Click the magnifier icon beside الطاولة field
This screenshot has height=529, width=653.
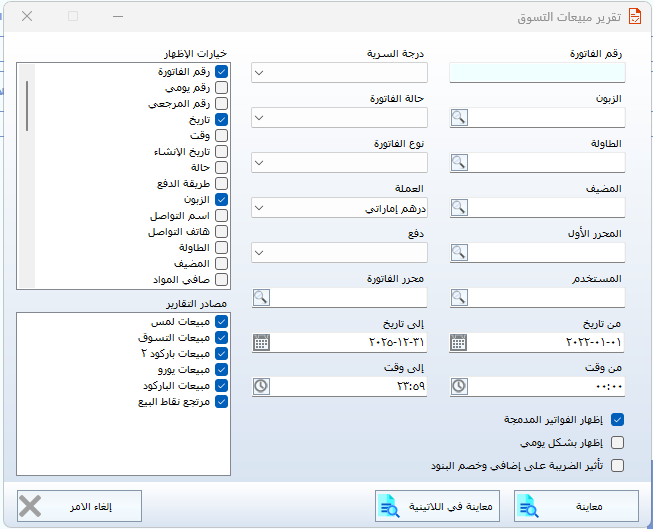pos(459,163)
